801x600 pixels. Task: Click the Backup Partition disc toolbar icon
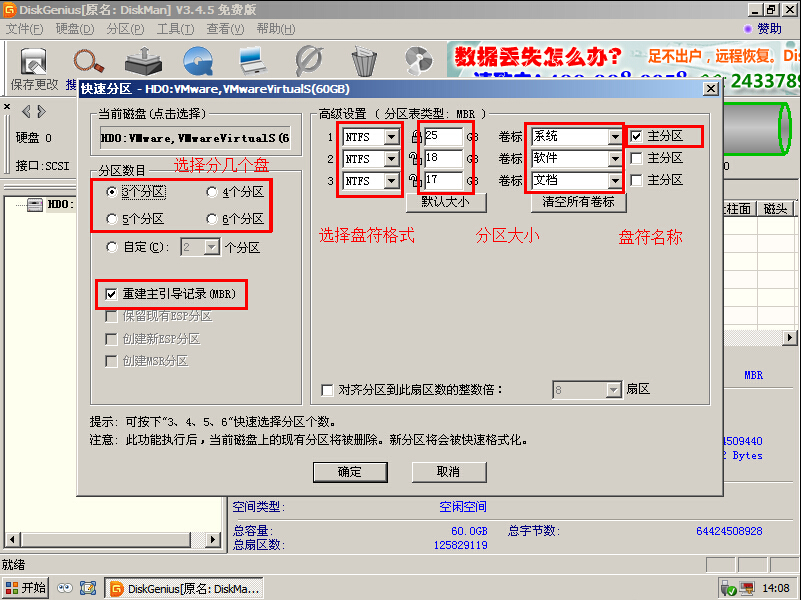click(x=419, y=61)
